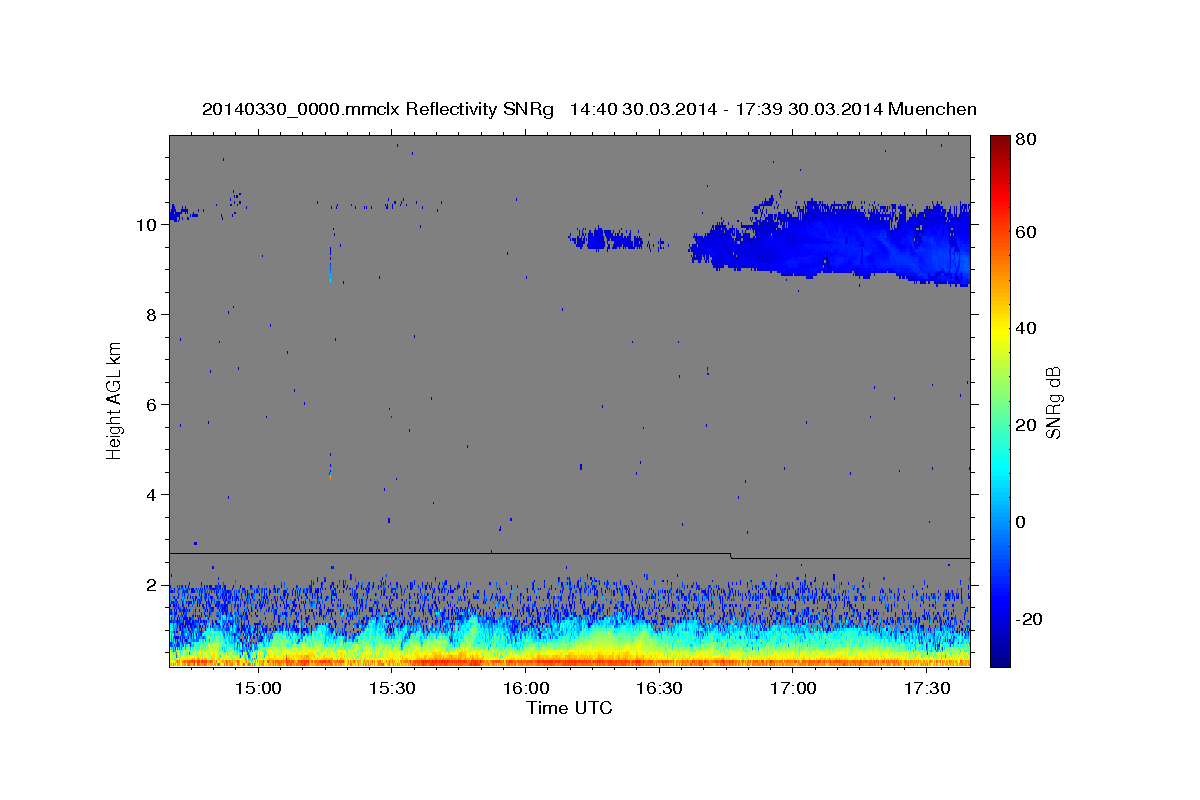Click the height tick label 6
This screenshot has width=1200, height=800.
click(153, 405)
